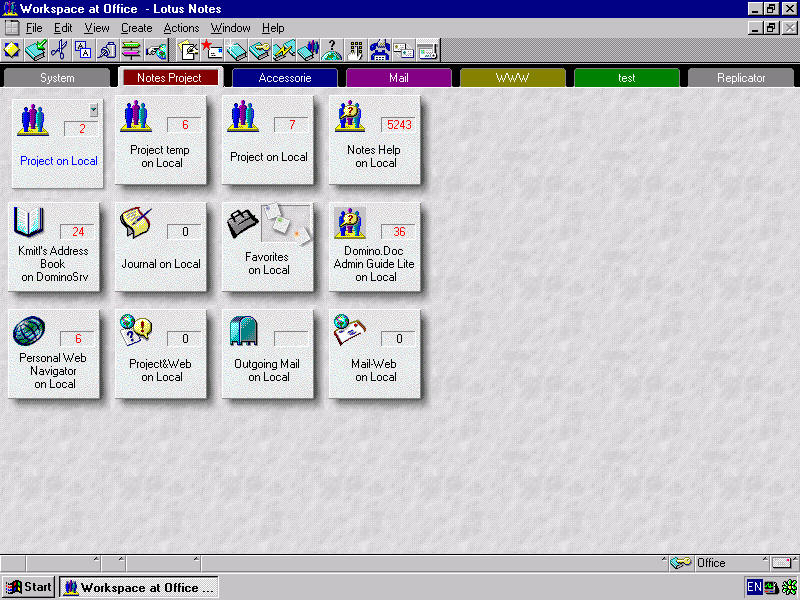Open the Create menu

136,28
